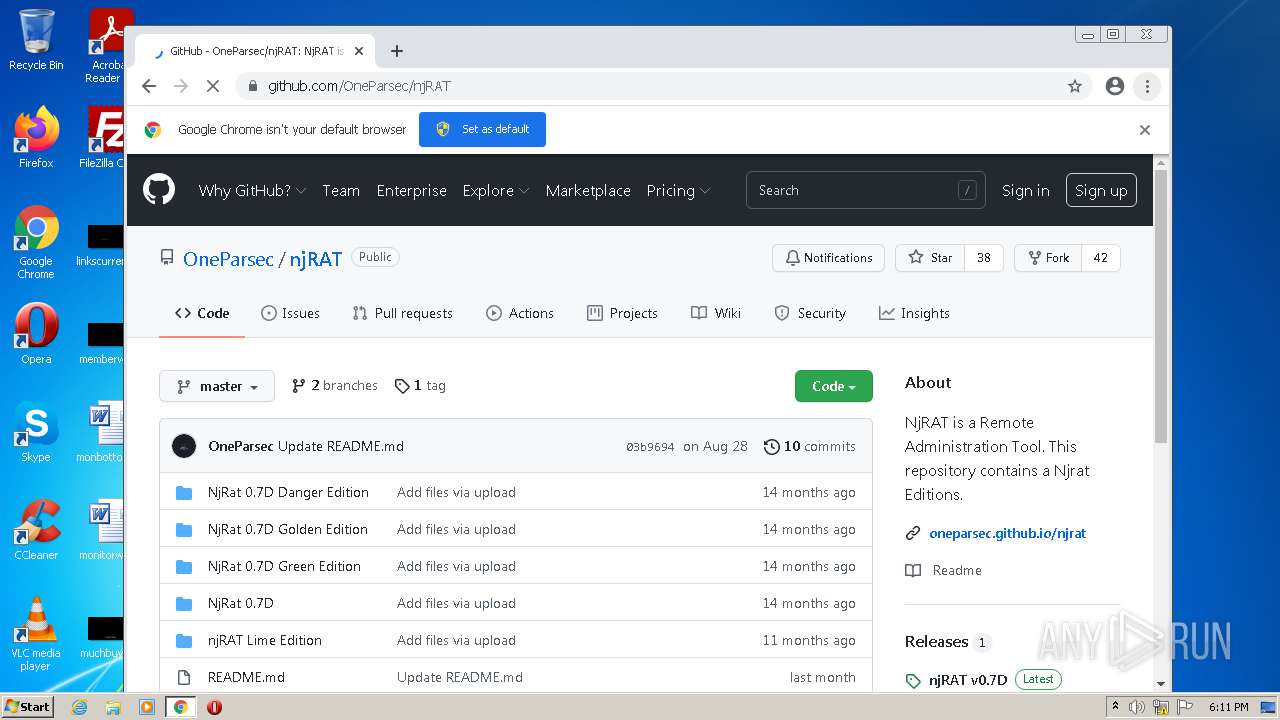Click the browser back arrow
Screen dimensions: 1280x720
[x=149, y=86]
